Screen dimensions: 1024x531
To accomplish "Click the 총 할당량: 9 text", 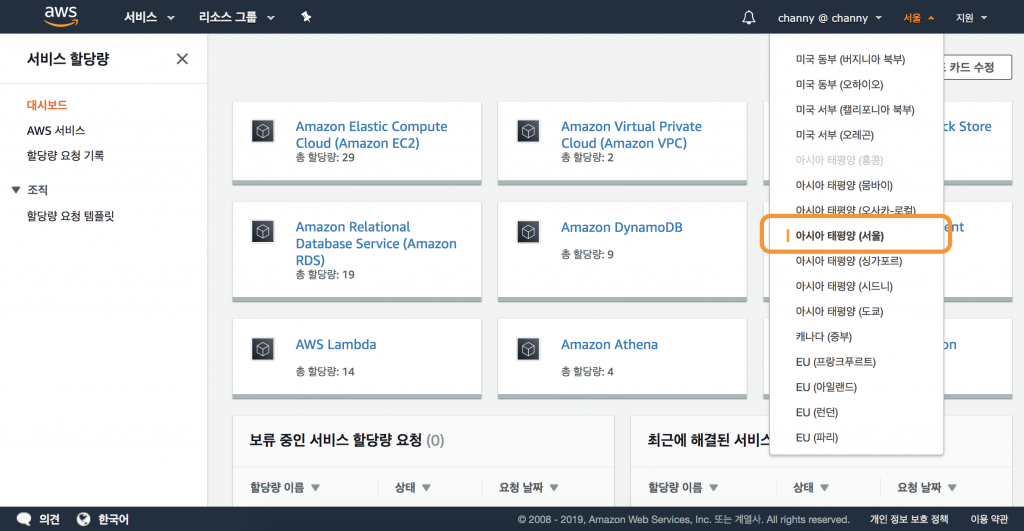I will (x=587, y=254).
